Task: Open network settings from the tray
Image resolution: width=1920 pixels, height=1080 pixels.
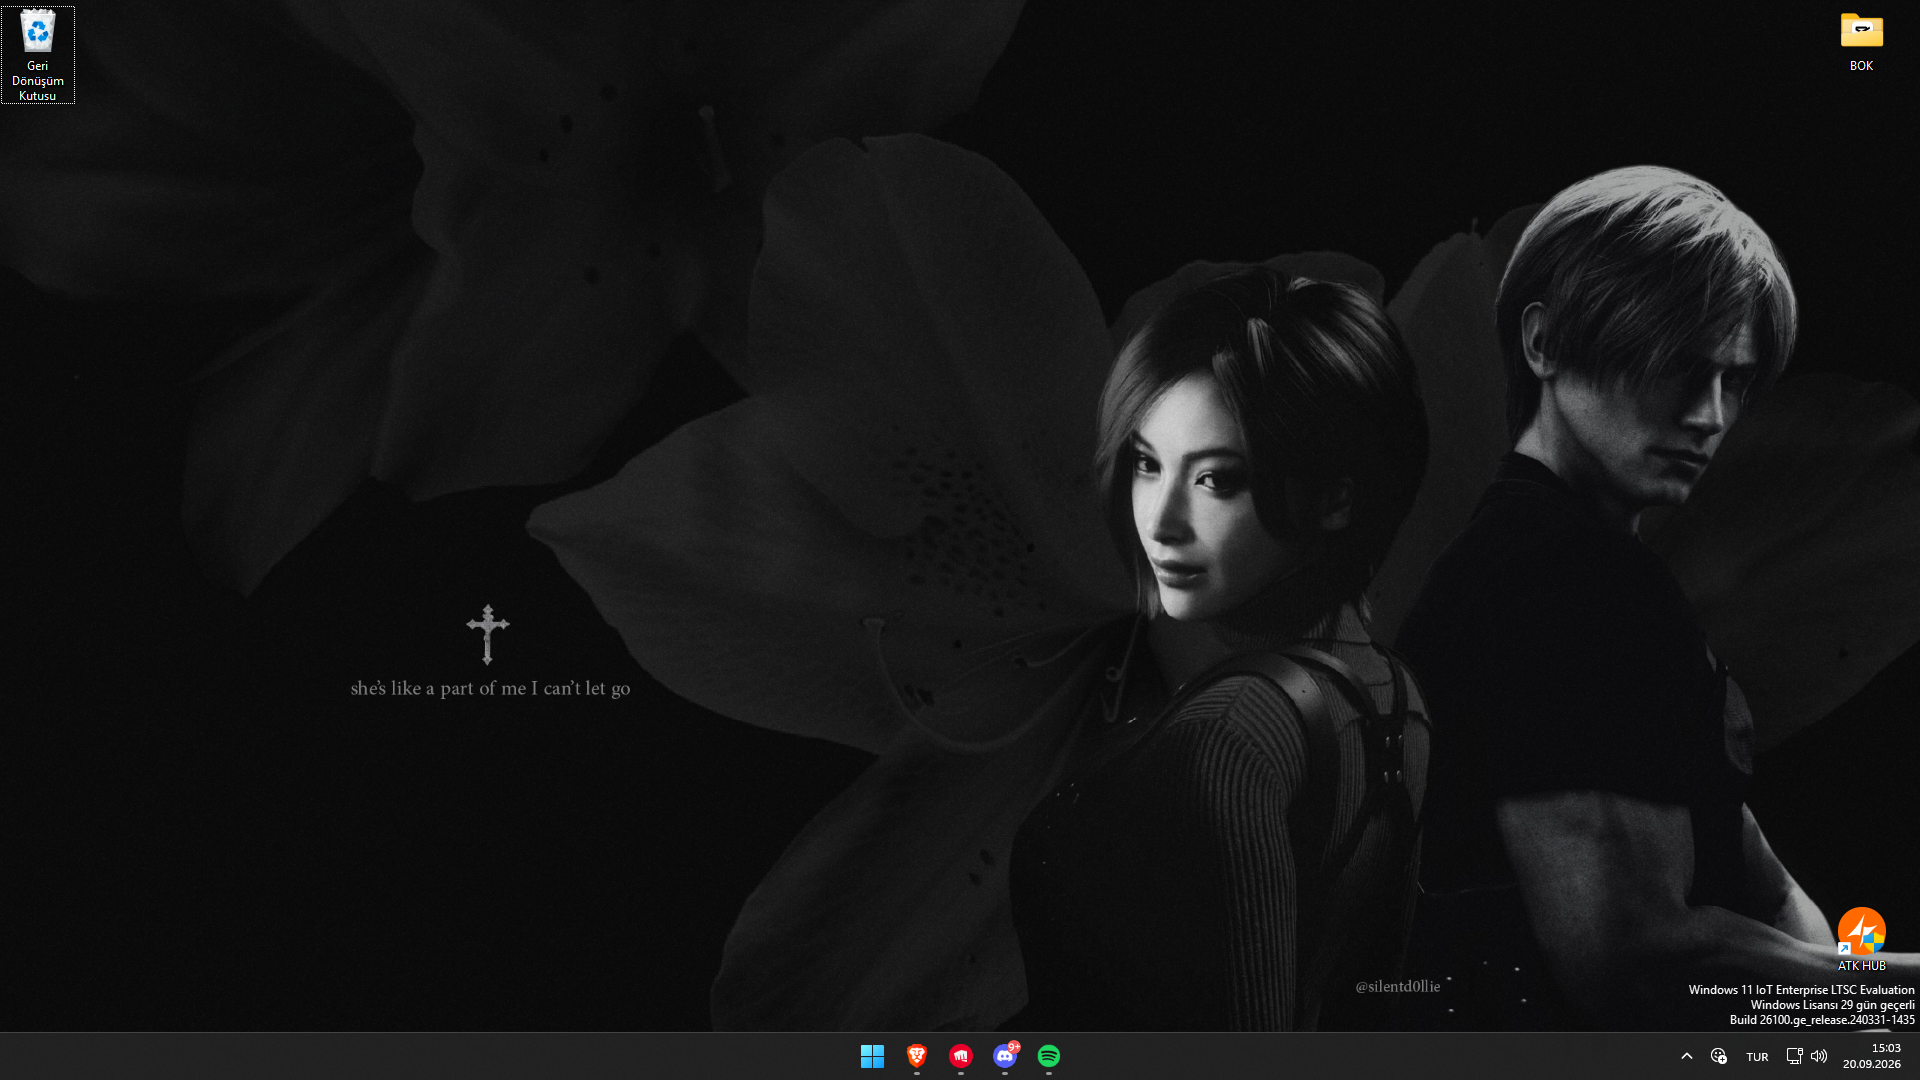Action: 1794,1056
